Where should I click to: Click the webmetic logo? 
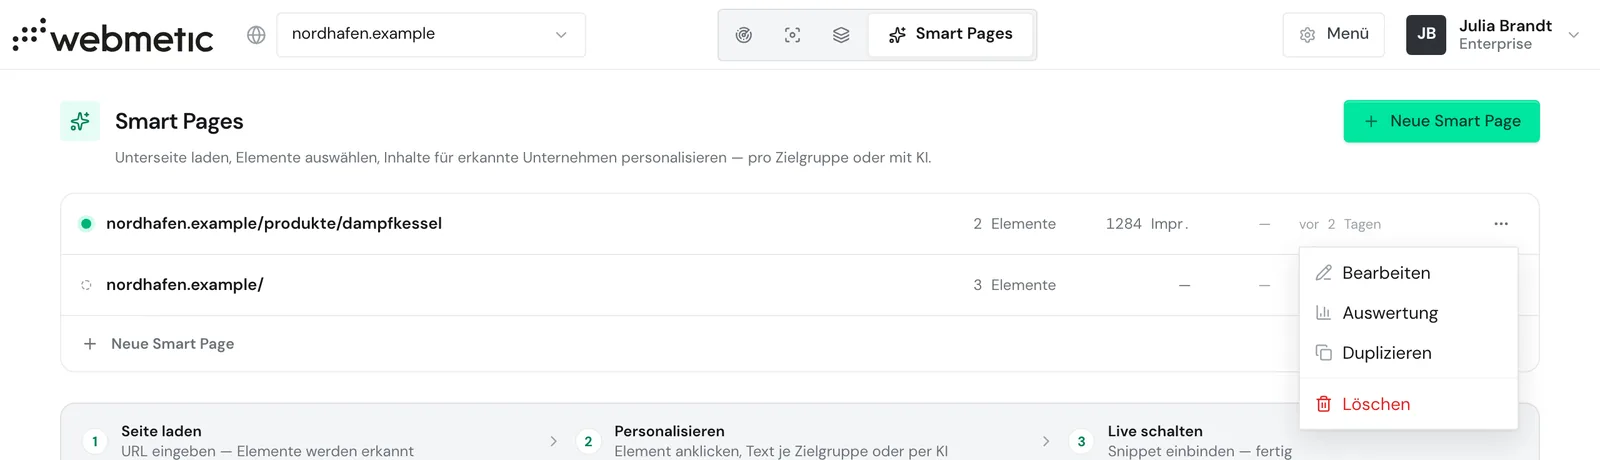point(113,36)
